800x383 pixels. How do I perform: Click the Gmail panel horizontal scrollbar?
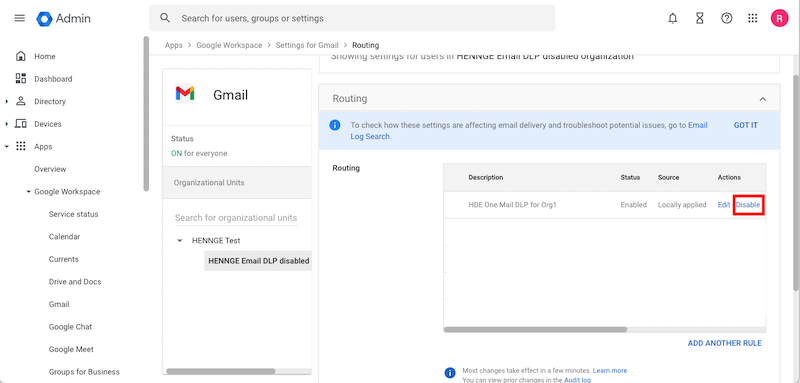[221, 371]
